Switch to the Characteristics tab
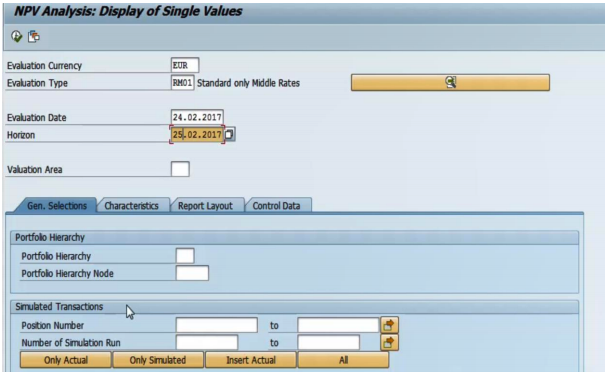The height and width of the screenshot is (372, 608). [x=131, y=206]
